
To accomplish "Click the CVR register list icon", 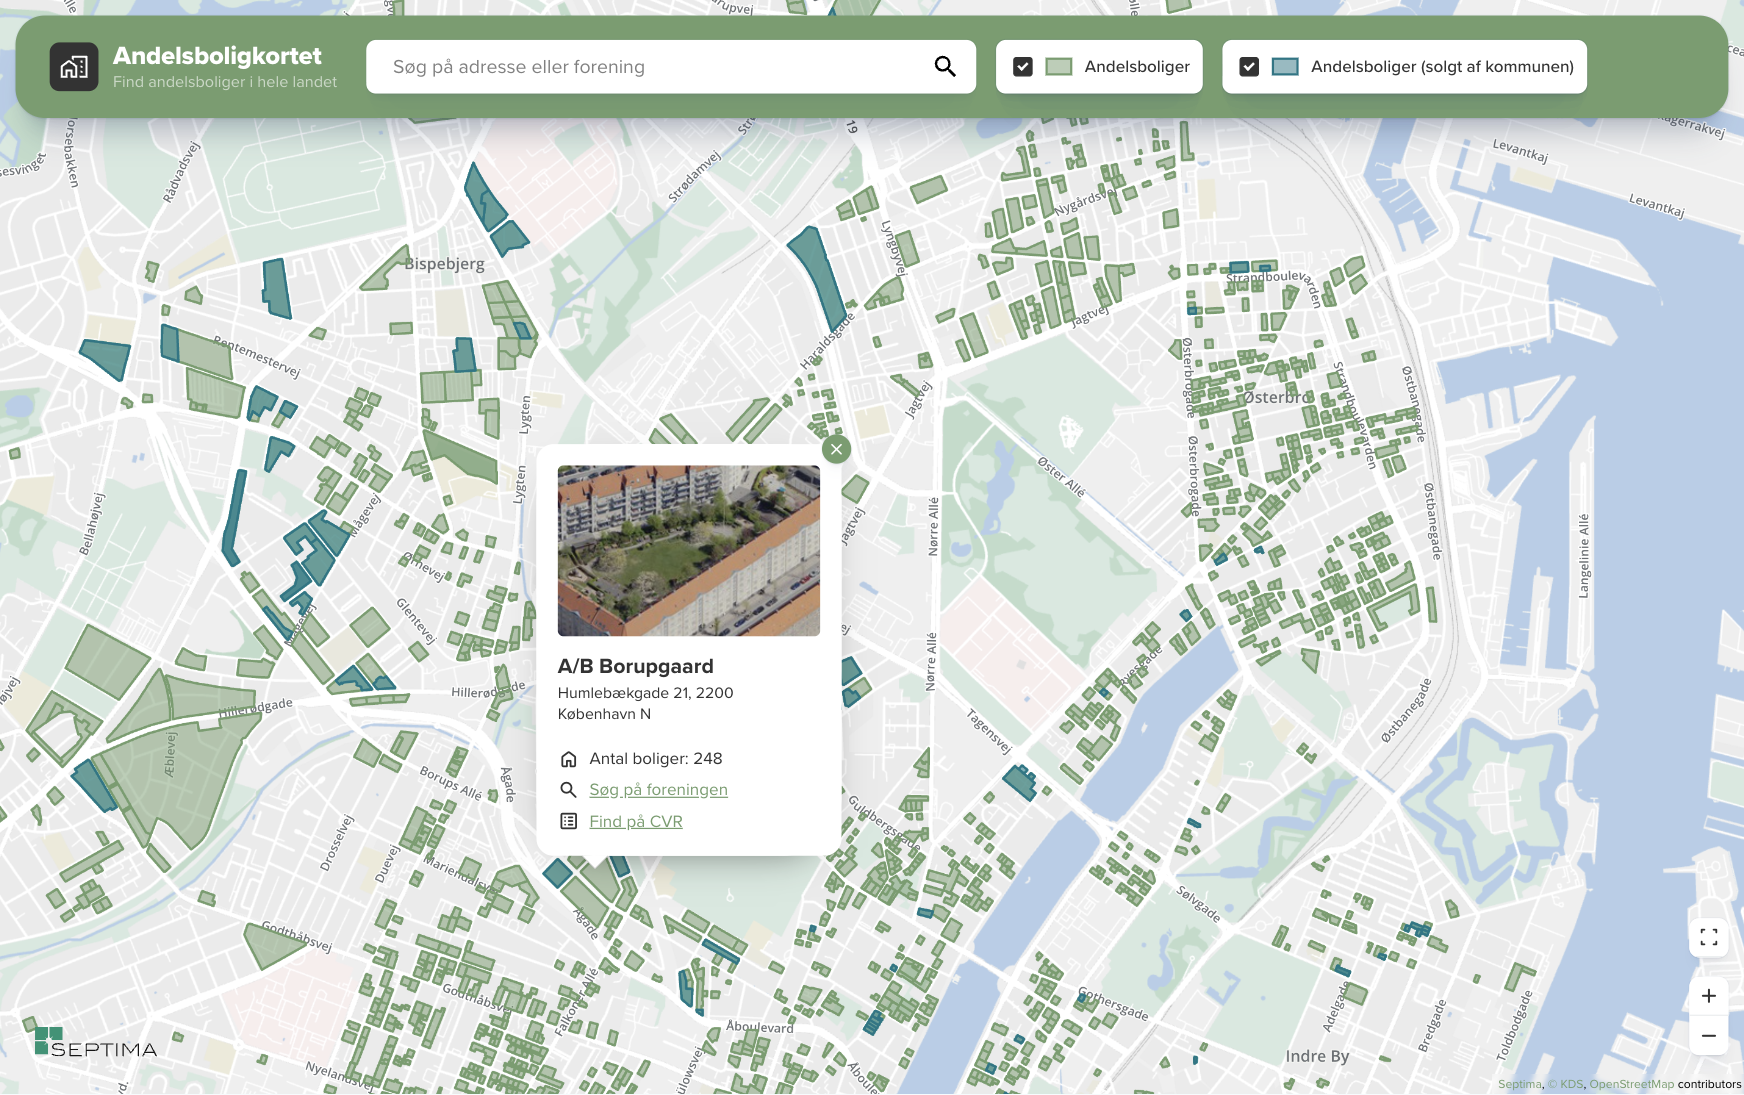I will (x=568, y=821).
